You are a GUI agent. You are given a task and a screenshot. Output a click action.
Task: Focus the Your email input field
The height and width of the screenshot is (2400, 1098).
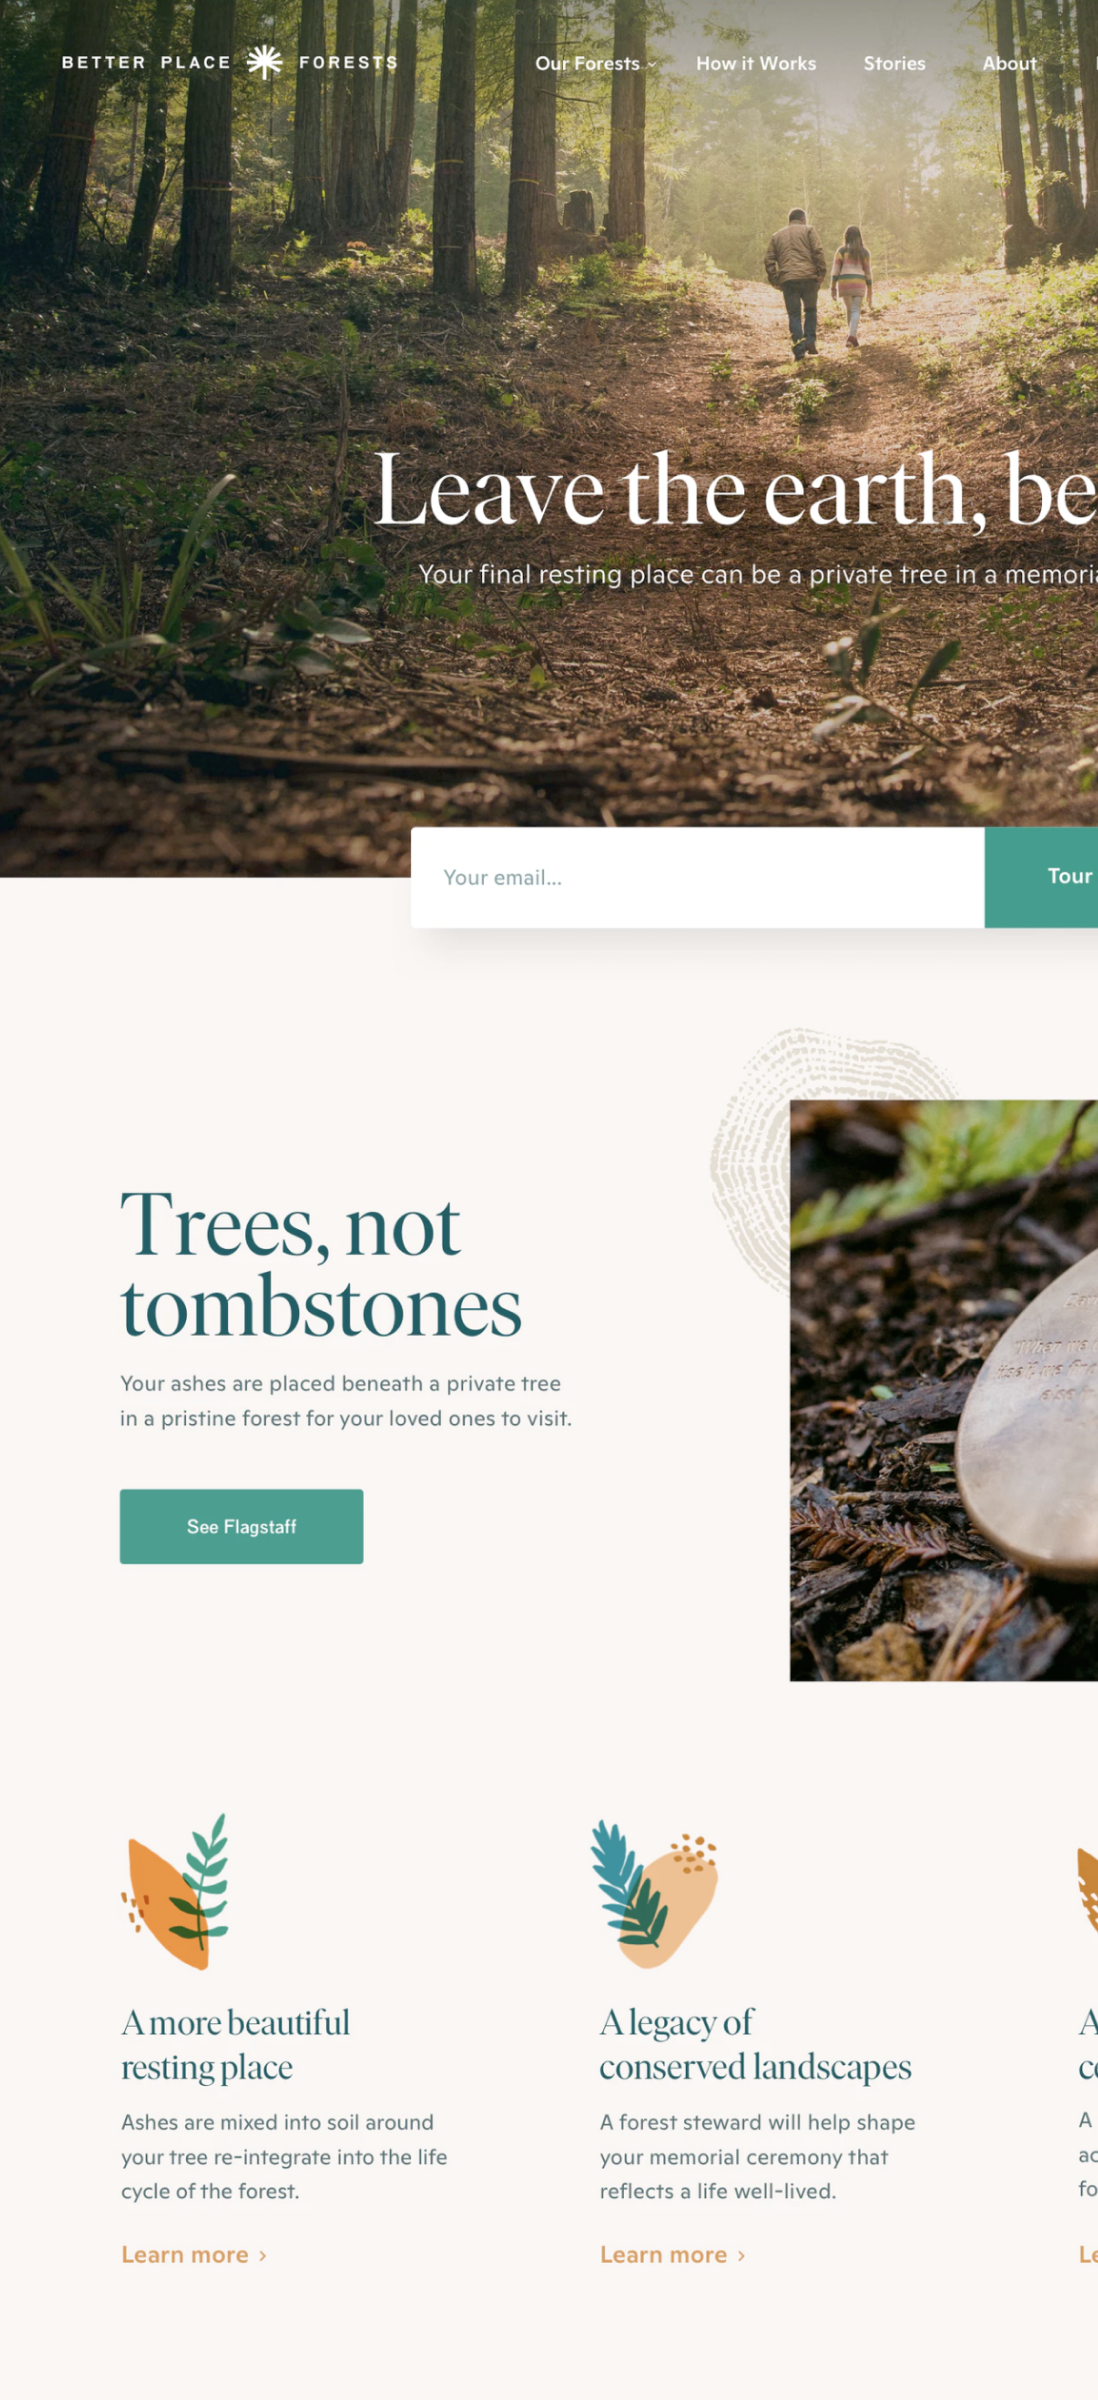coord(697,877)
